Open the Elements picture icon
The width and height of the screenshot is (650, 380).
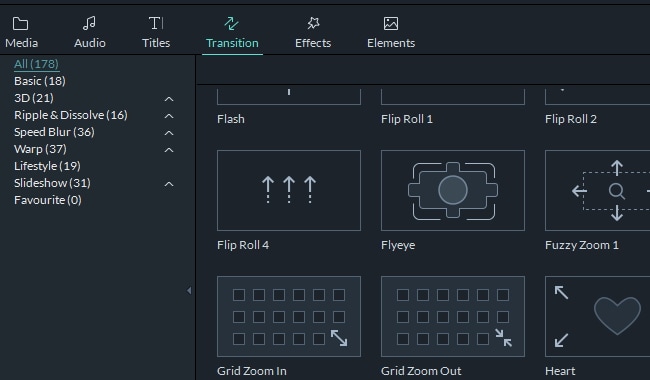[x=391, y=24]
